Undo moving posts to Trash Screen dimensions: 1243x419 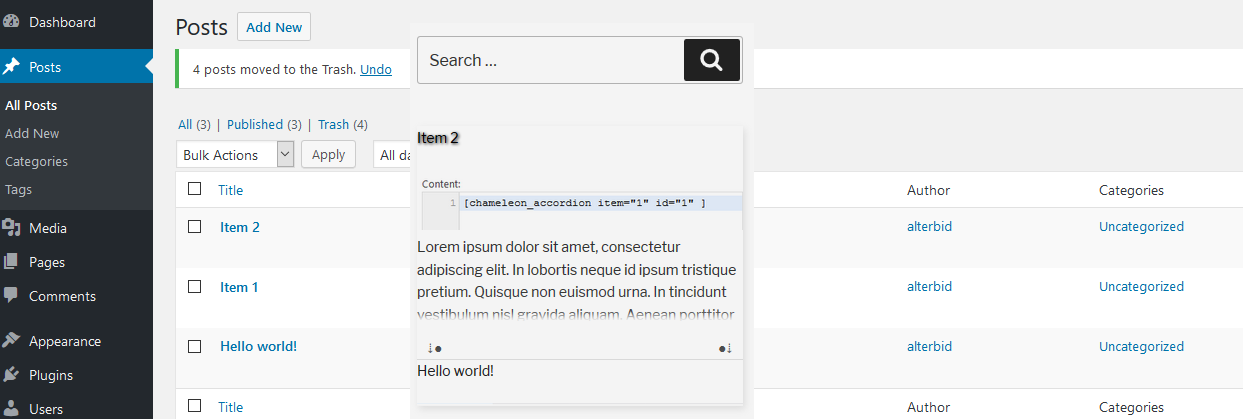tap(376, 69)
